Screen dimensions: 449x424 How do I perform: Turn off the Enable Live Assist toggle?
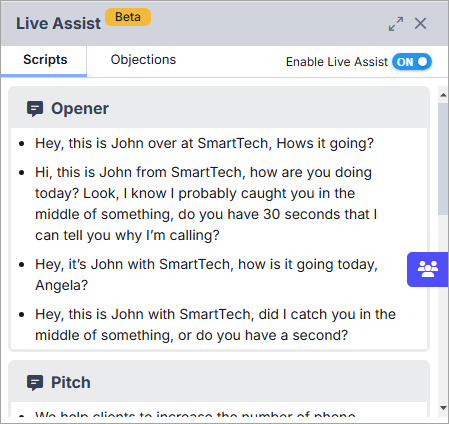(x=412, y=62)
